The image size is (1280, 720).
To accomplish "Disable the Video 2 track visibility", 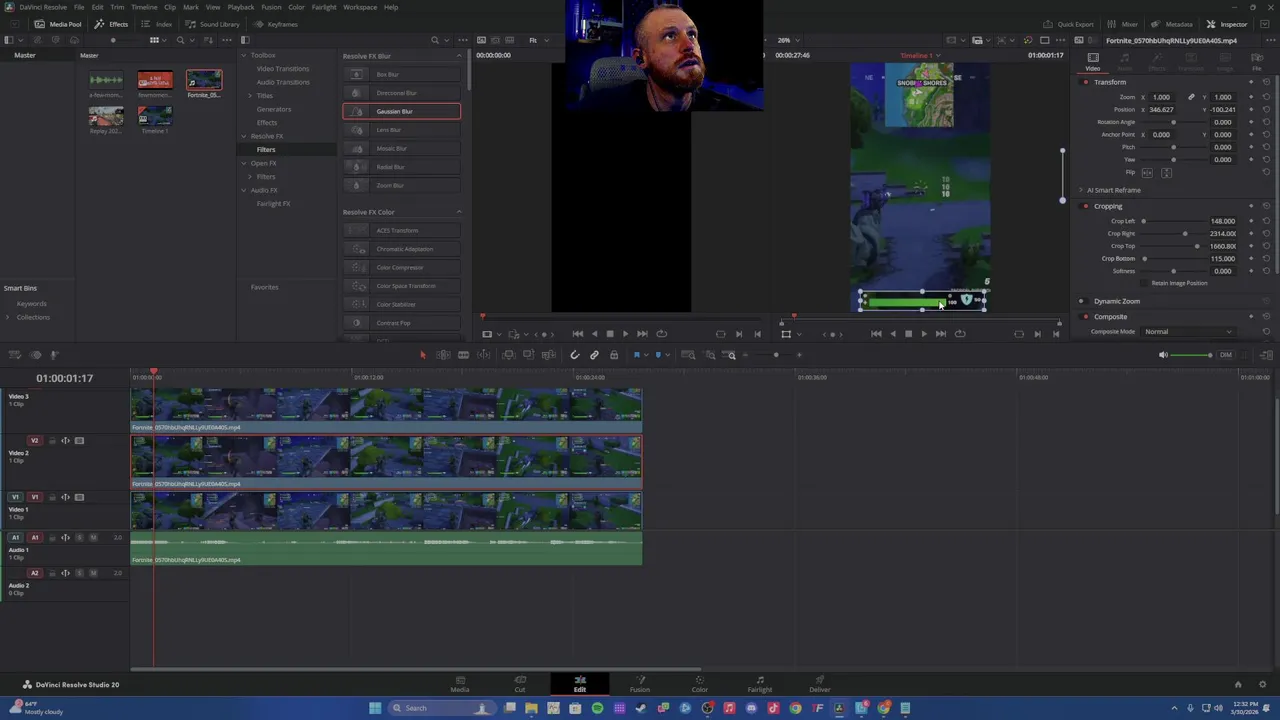I will (x=79, y=441).
